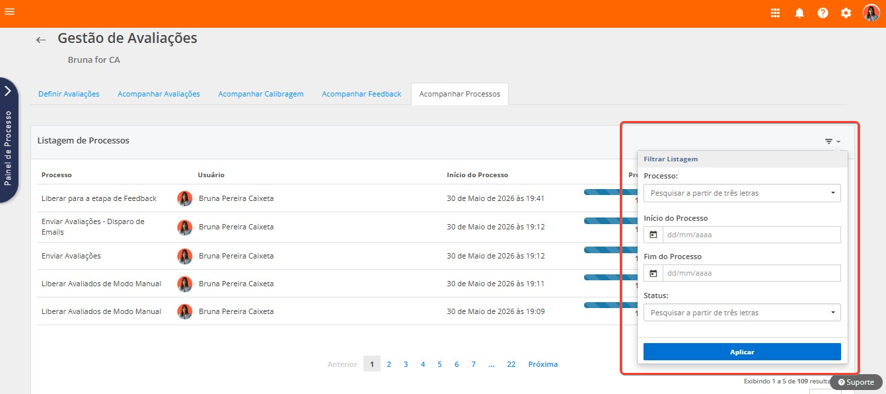Viewport: 886px width, 394px height.
Task: Jump to last page 22
Action: point(511,365)
